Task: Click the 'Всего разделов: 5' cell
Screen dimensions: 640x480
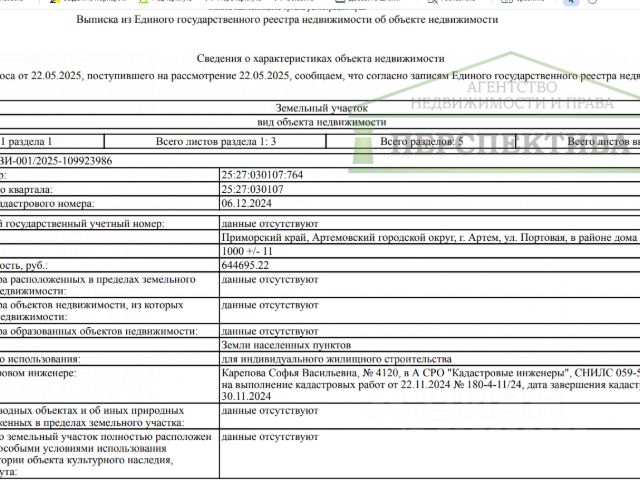Action: 421,142
